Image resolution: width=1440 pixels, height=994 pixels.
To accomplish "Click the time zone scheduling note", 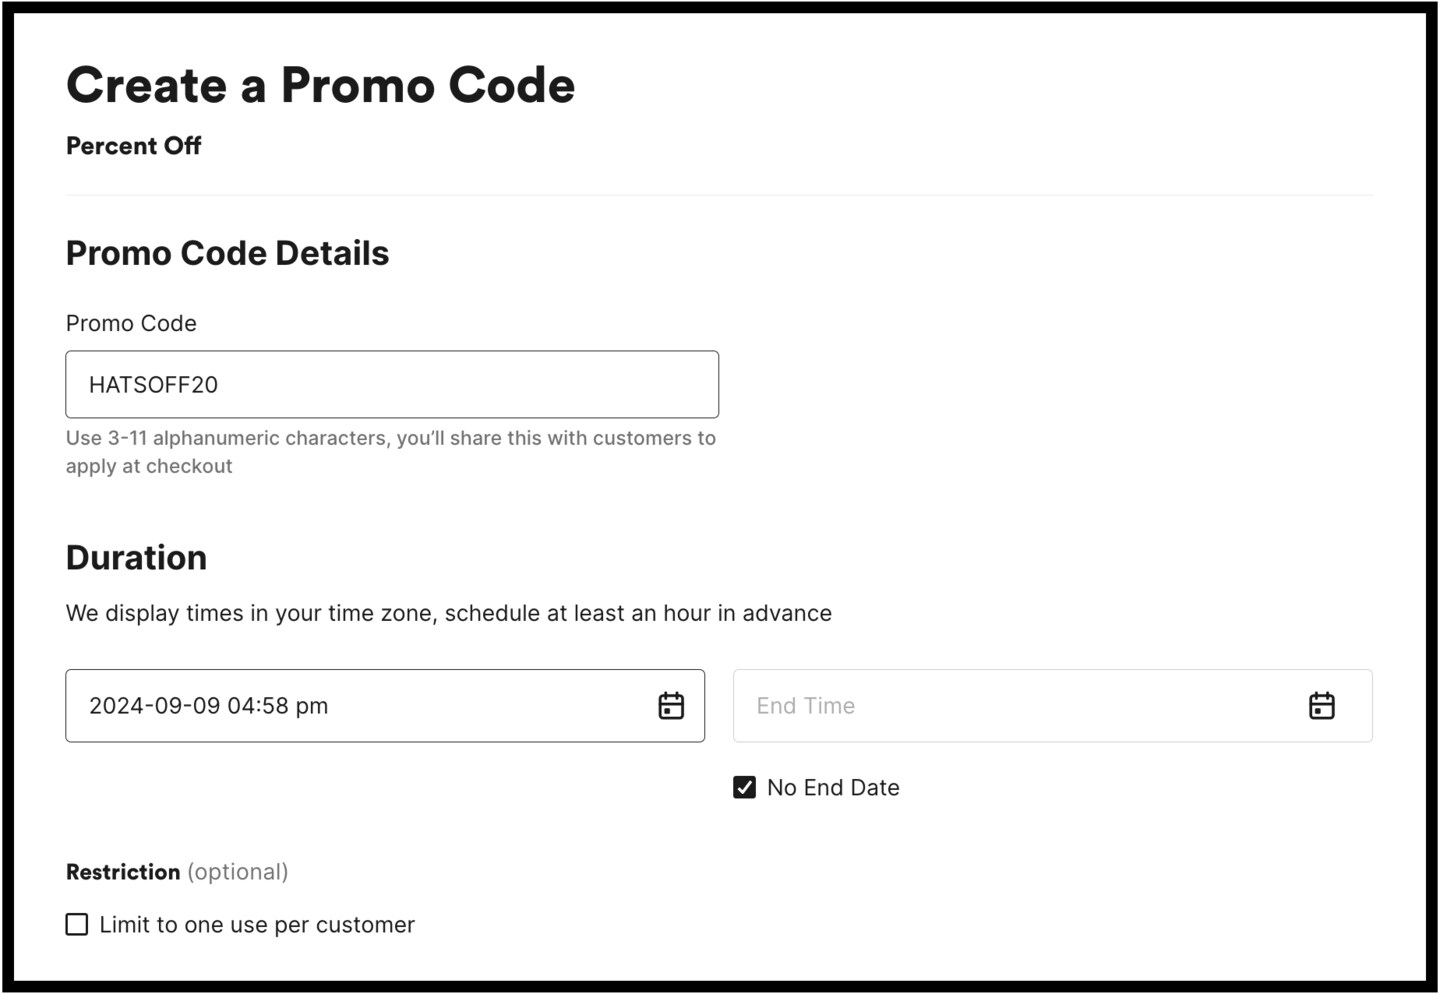I will click(x=448, y=614).
